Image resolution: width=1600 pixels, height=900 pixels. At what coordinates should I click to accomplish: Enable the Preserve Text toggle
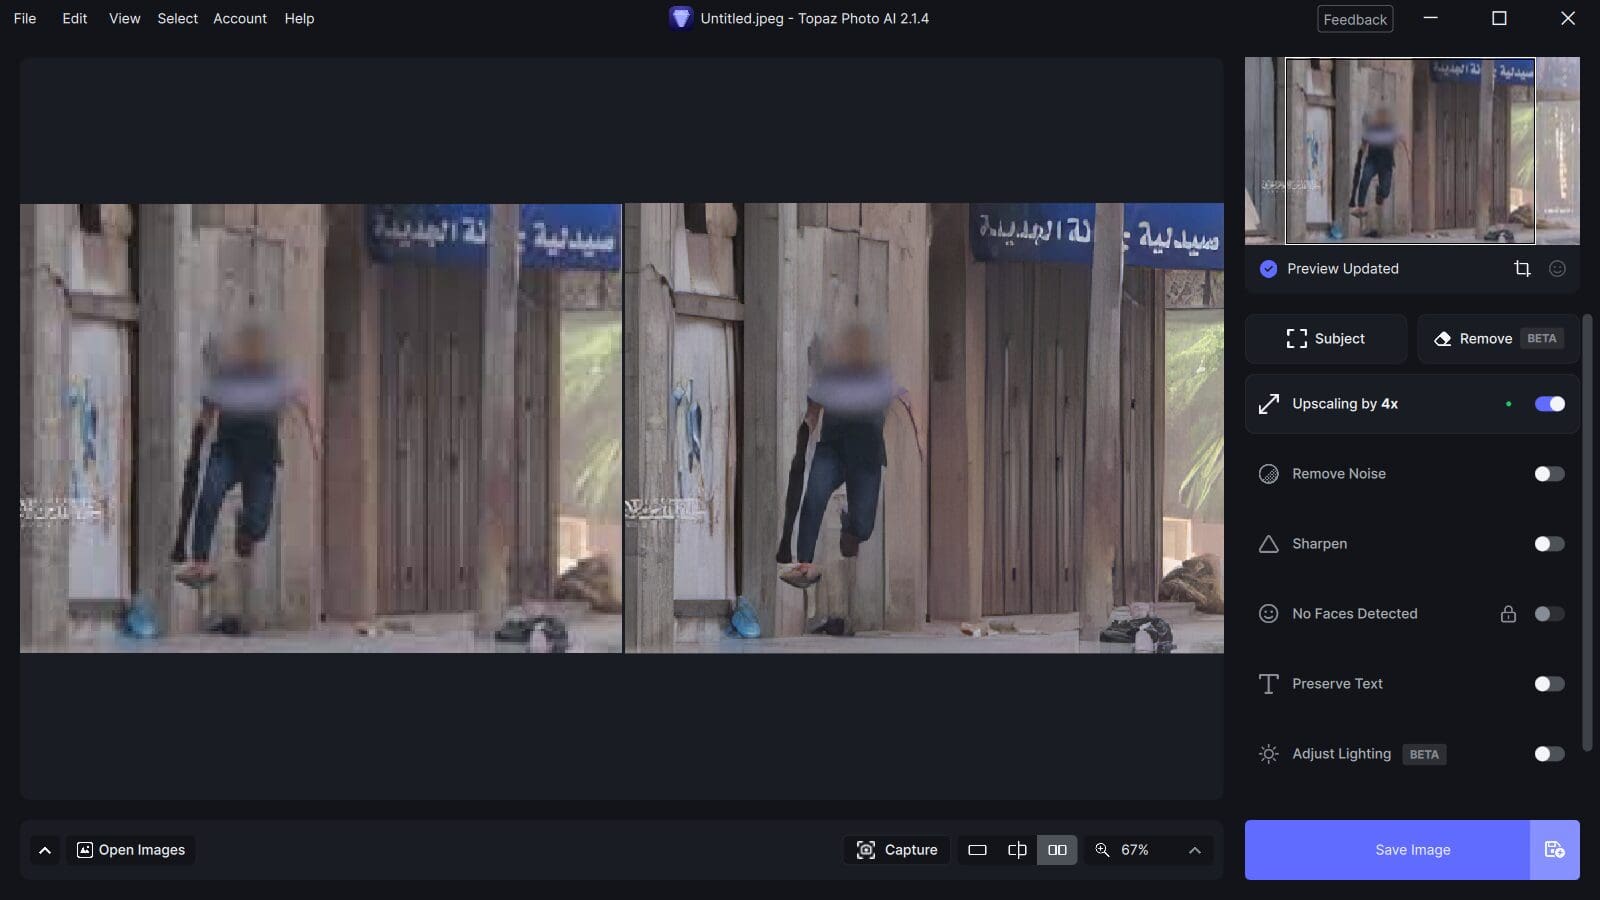pos(1549,684)
